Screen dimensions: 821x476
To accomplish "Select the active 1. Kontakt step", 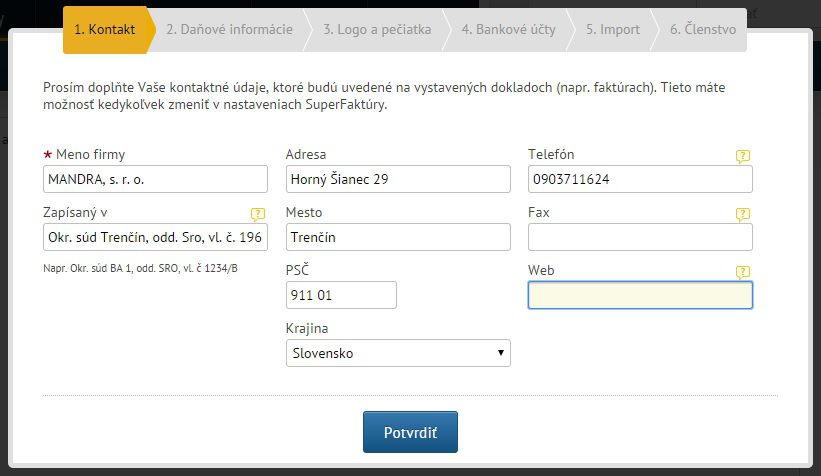I will (105, 29).
